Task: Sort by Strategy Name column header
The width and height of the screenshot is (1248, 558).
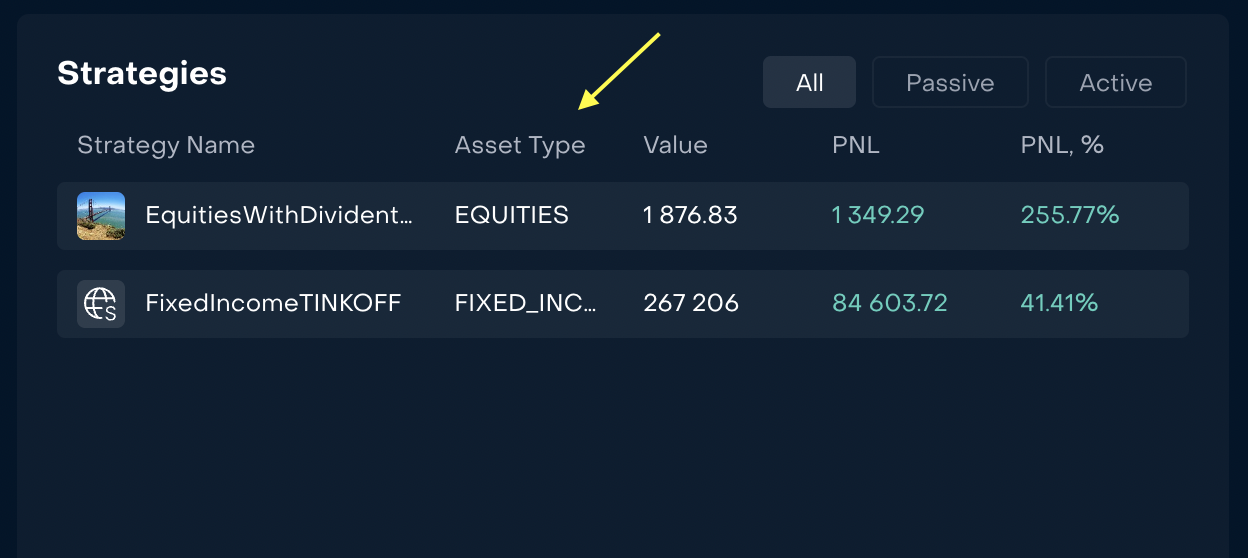Action: [166, 145]
